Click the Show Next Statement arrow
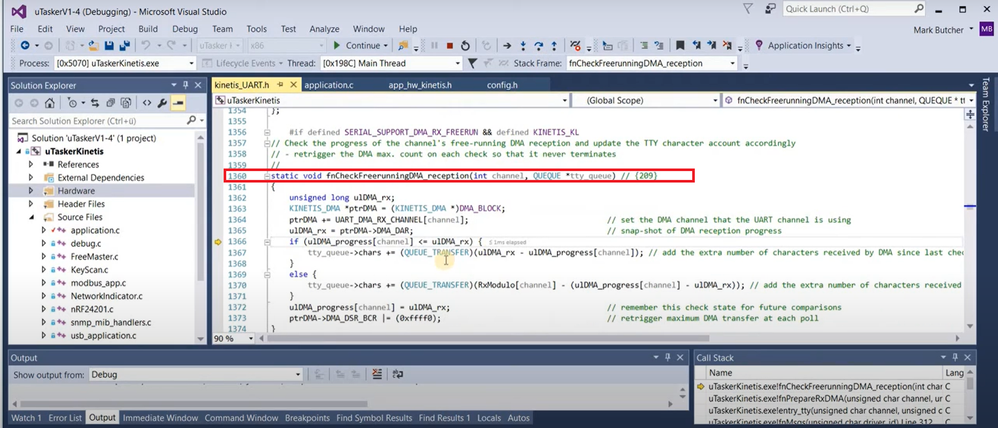The width and height of the screenshot is (998, 428). [x=507, y=46]
